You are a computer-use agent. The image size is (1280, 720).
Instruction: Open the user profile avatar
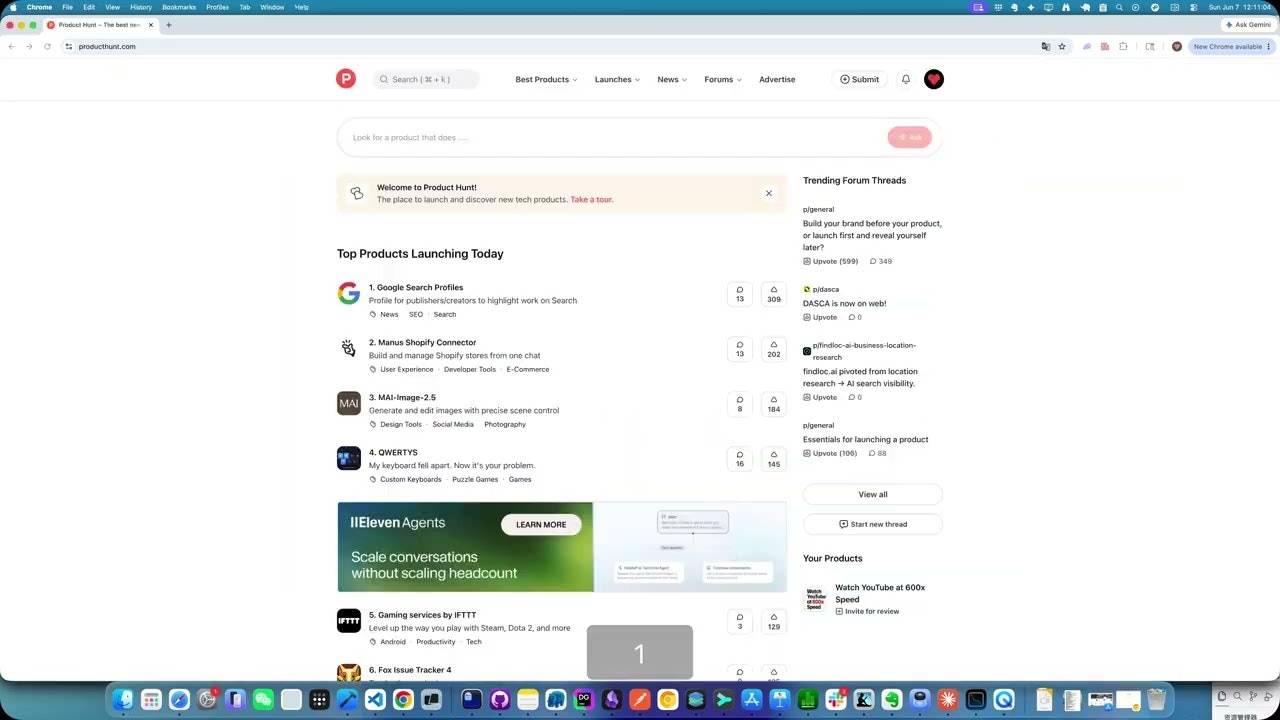coord(934,79)
